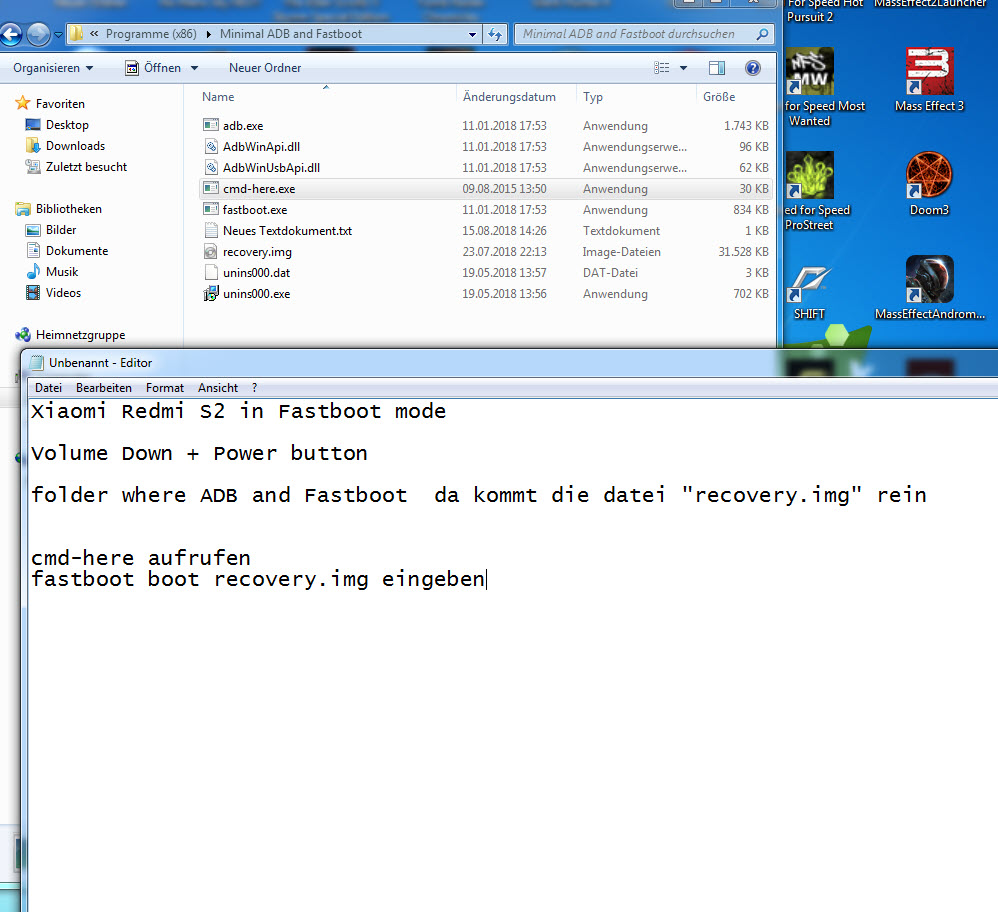The image size is (998, 912).
Task: Select the adb.exe file icon
Action: pyautogui.click(x=211, y=125)
